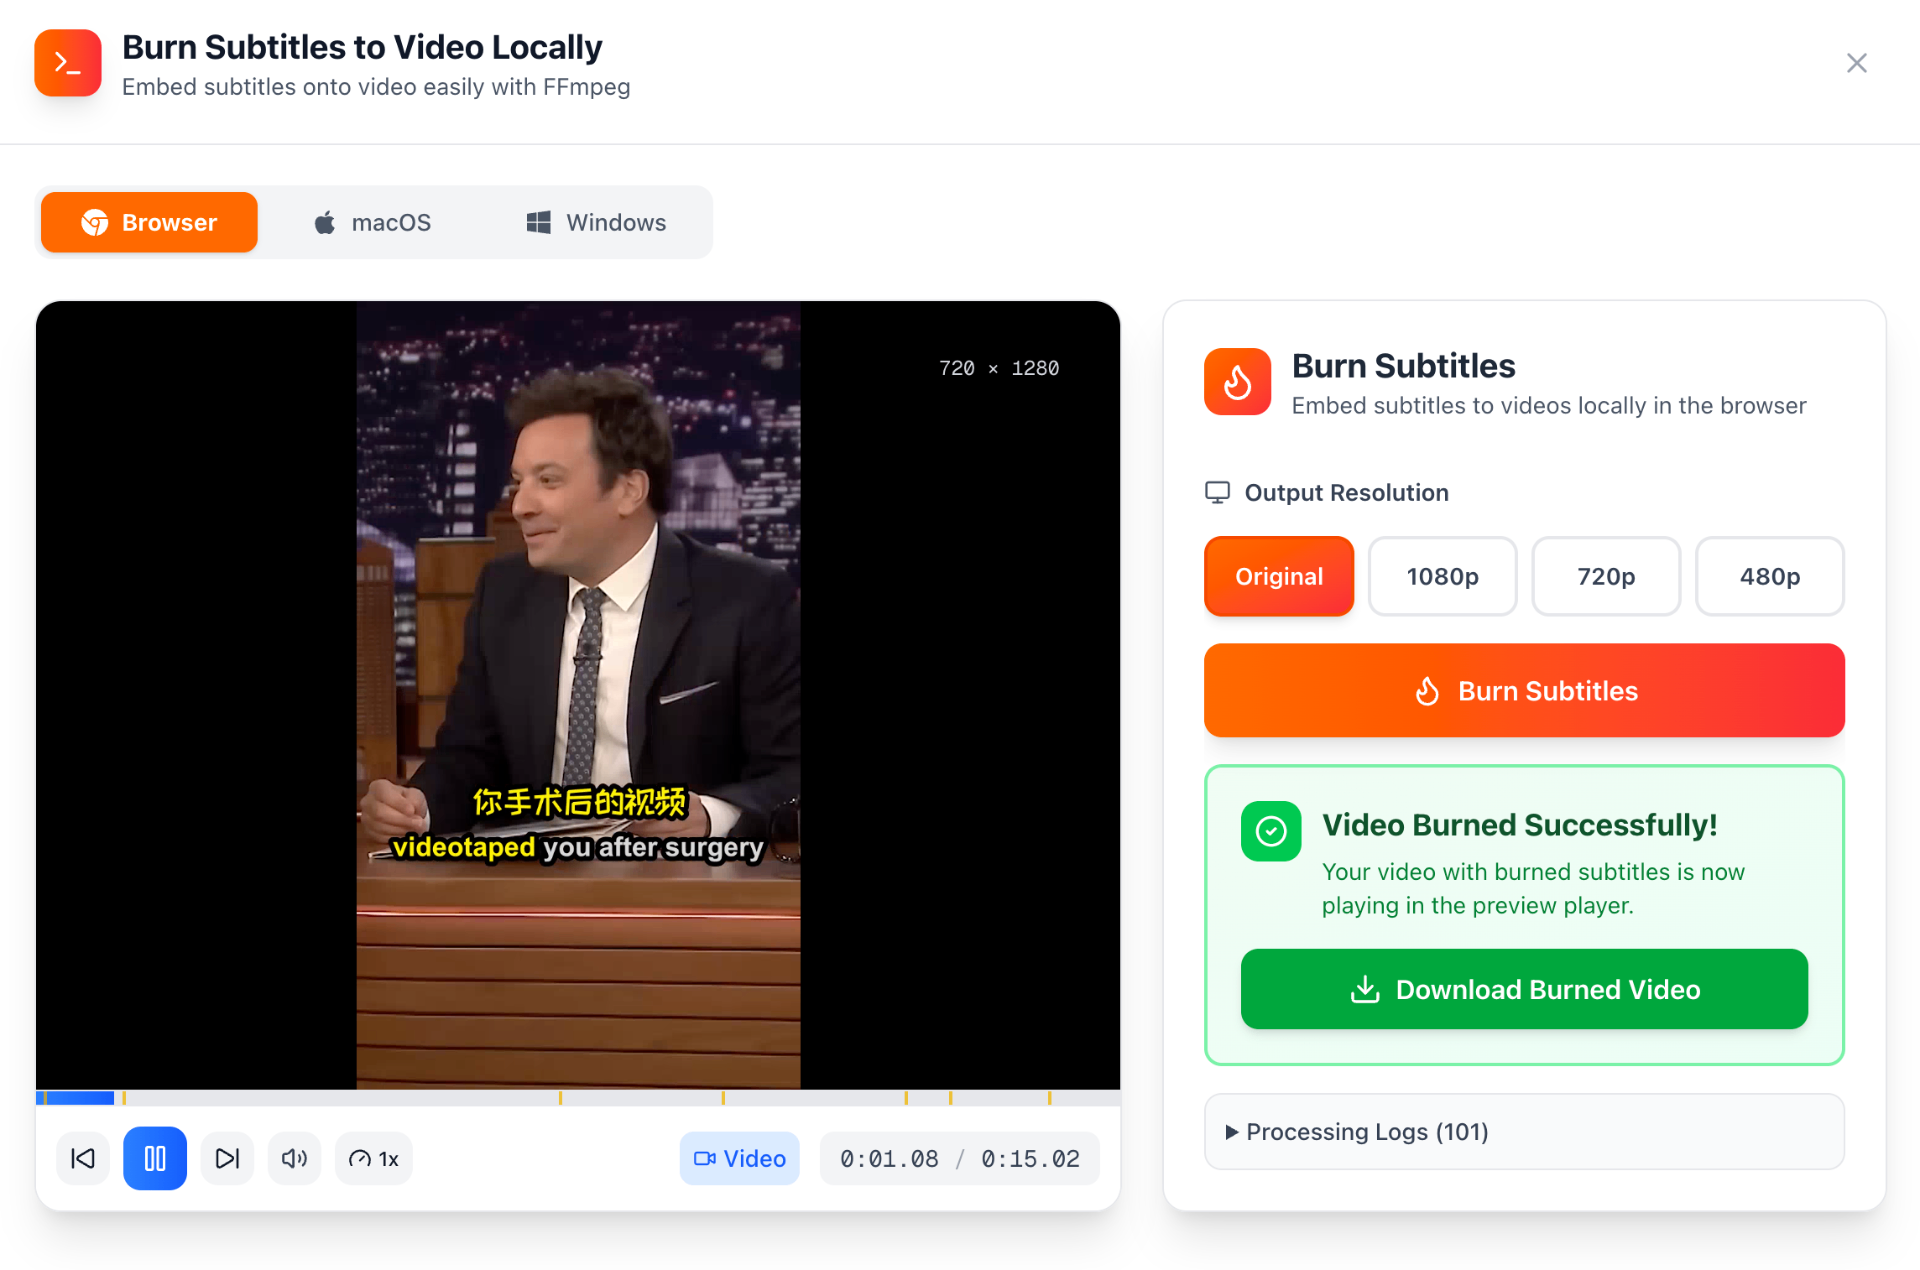Skip to next subtitle segment
Viewport: 1920px width, 1270px height.
(x=227, y=1158)
